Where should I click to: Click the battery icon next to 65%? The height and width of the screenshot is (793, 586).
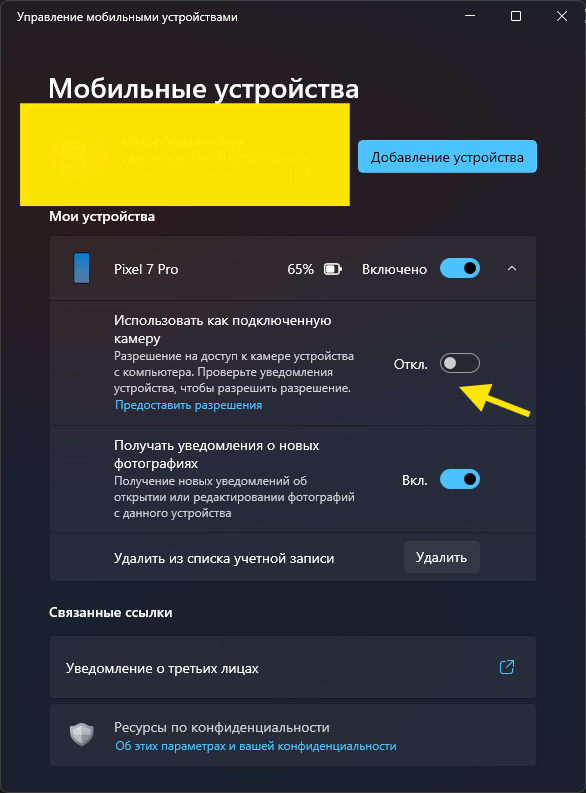[333, 269]
